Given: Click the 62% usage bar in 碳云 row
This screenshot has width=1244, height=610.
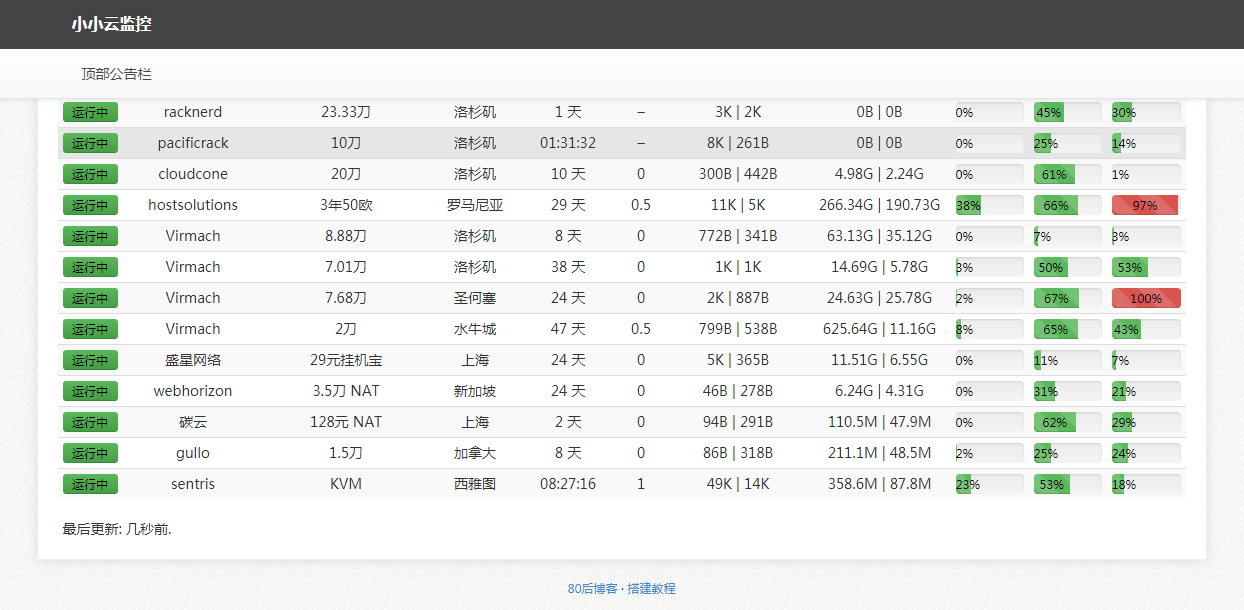Looking at the screenshot, I should [x=1067, y=422].
